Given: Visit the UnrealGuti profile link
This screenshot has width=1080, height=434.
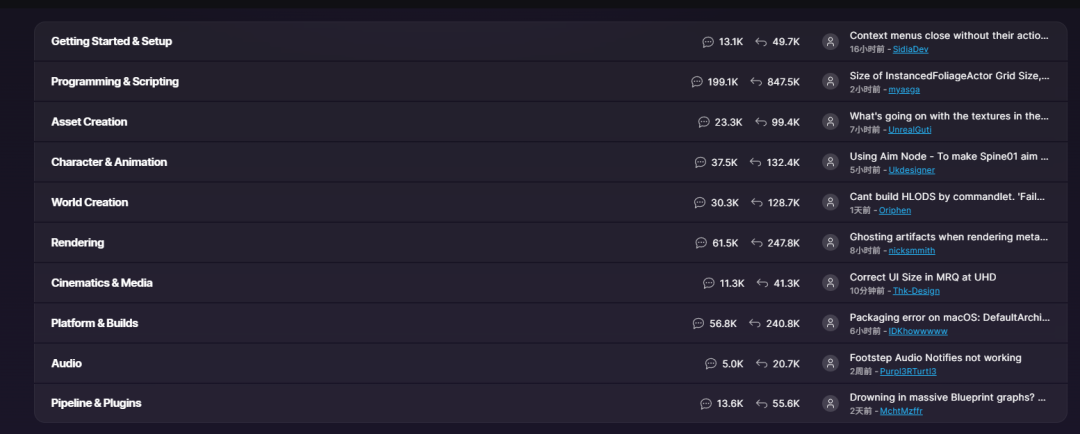Looking at the screenshot, I should pos(910,130).
